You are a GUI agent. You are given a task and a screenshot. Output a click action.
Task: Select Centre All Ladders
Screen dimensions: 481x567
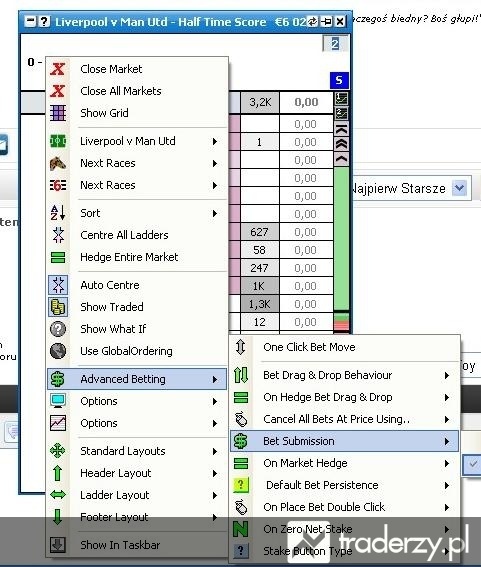coord(137,235)
